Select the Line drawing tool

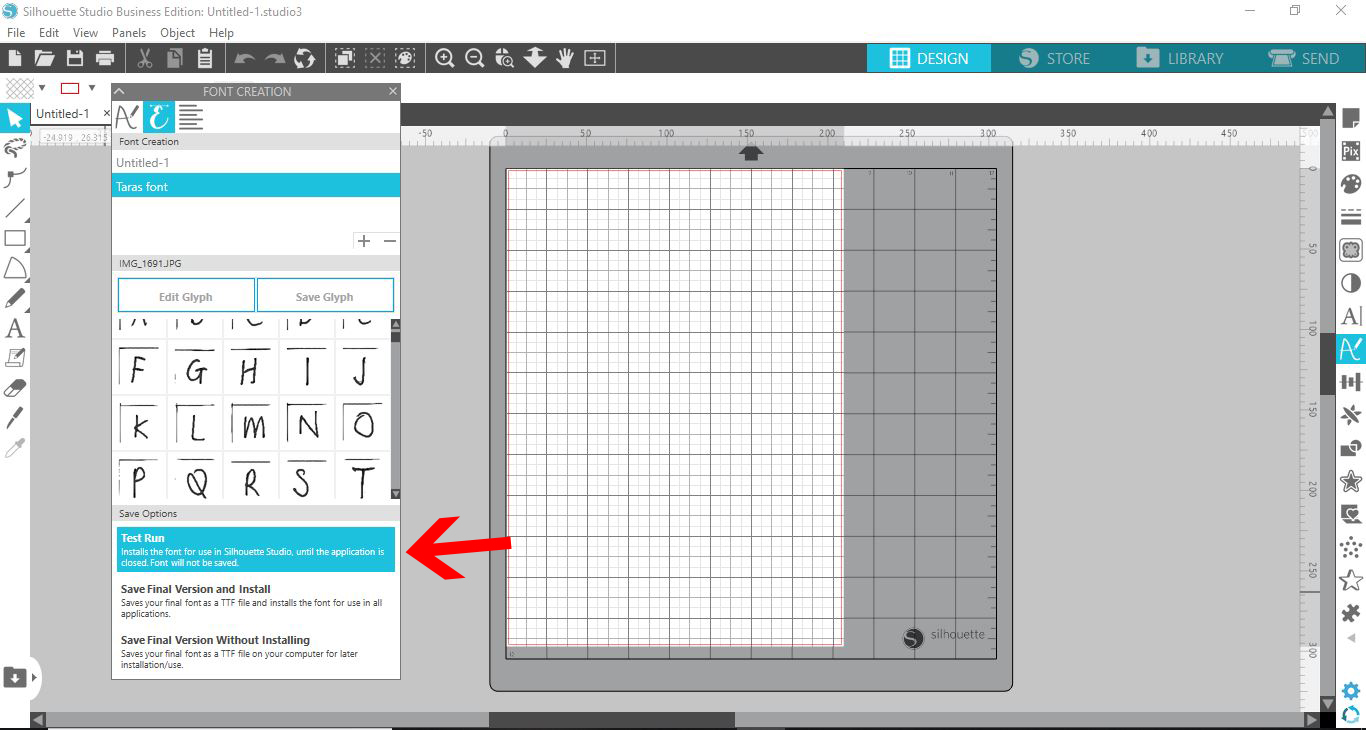[x=15, y=209]
